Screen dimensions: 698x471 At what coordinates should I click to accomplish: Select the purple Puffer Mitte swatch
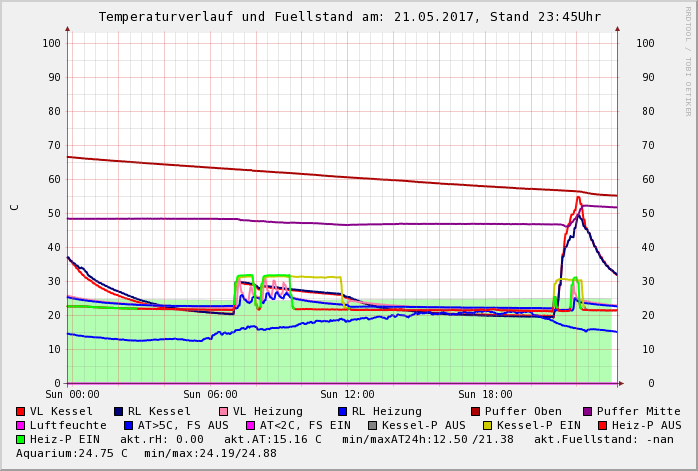tap(587, 411)
